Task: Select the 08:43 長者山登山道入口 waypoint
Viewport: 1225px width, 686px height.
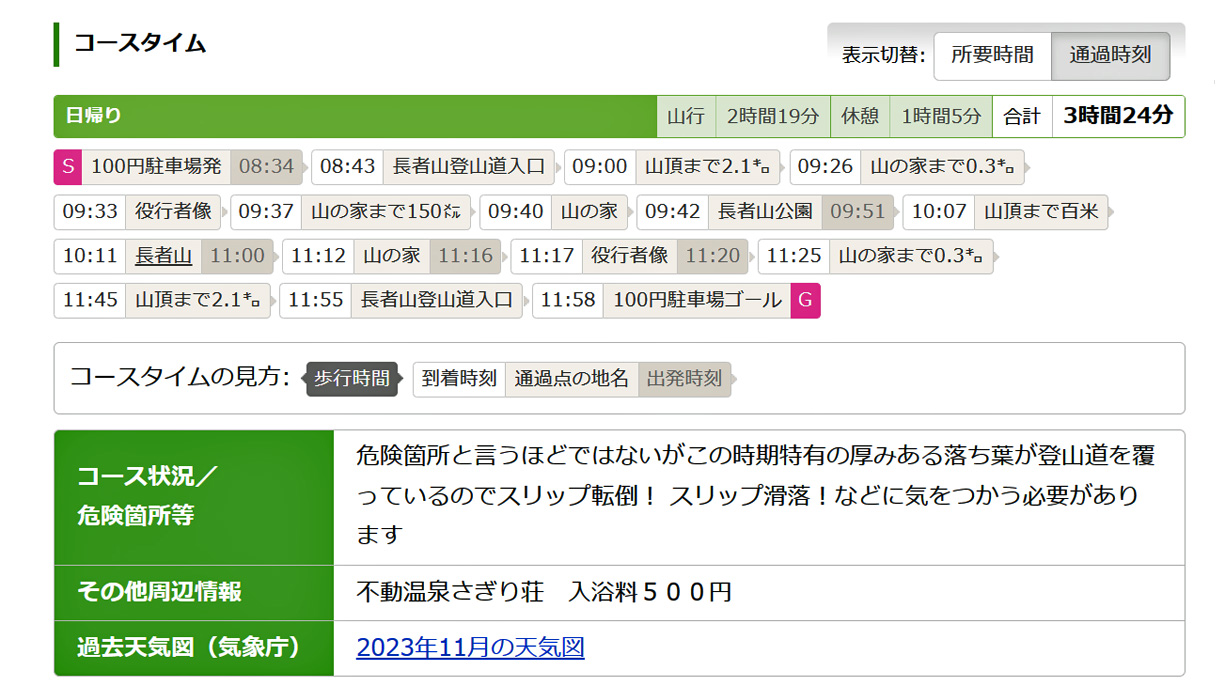Action: coord(468,166)
